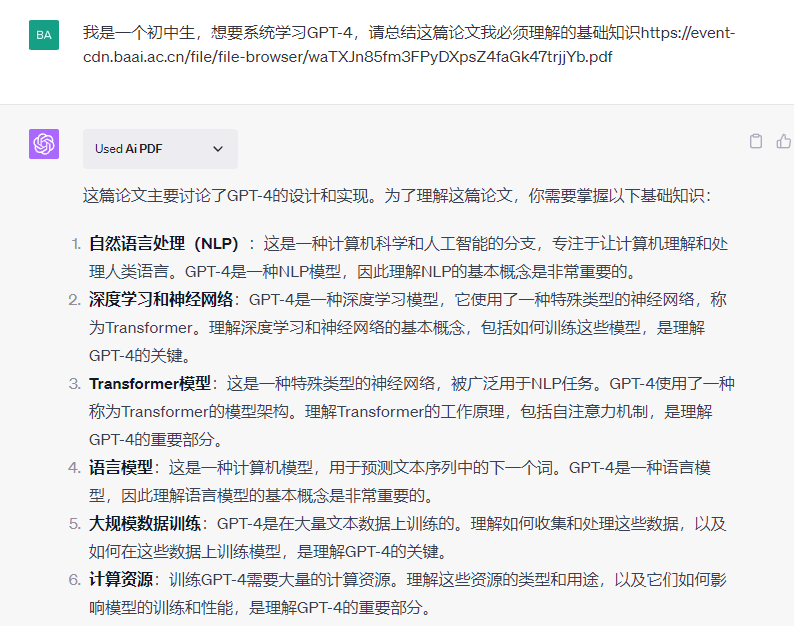
Task: Click the heading Transformer模型
Action: [x=150, y=383]
